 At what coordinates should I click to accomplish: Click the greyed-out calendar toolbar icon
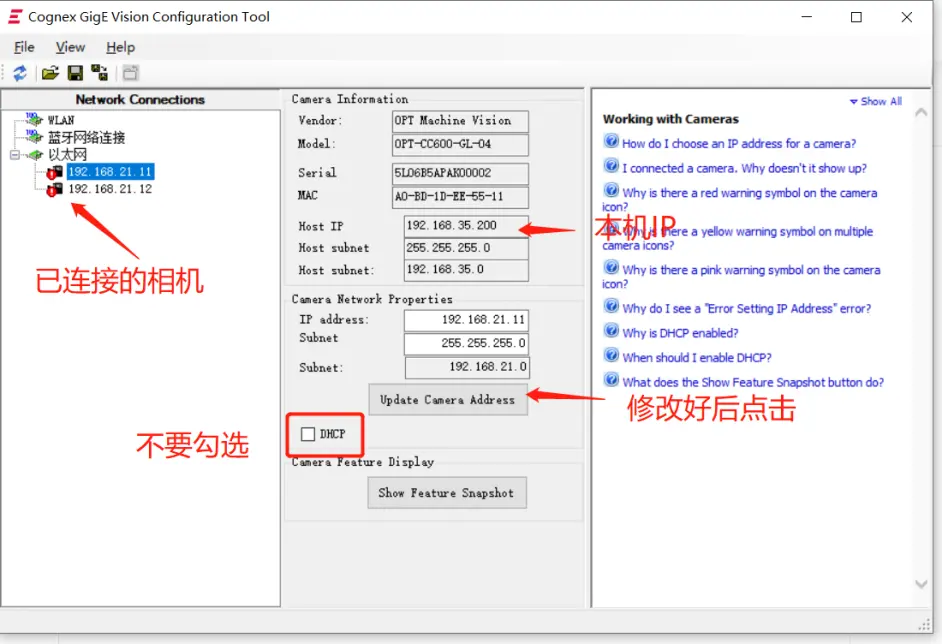[130, 73]
